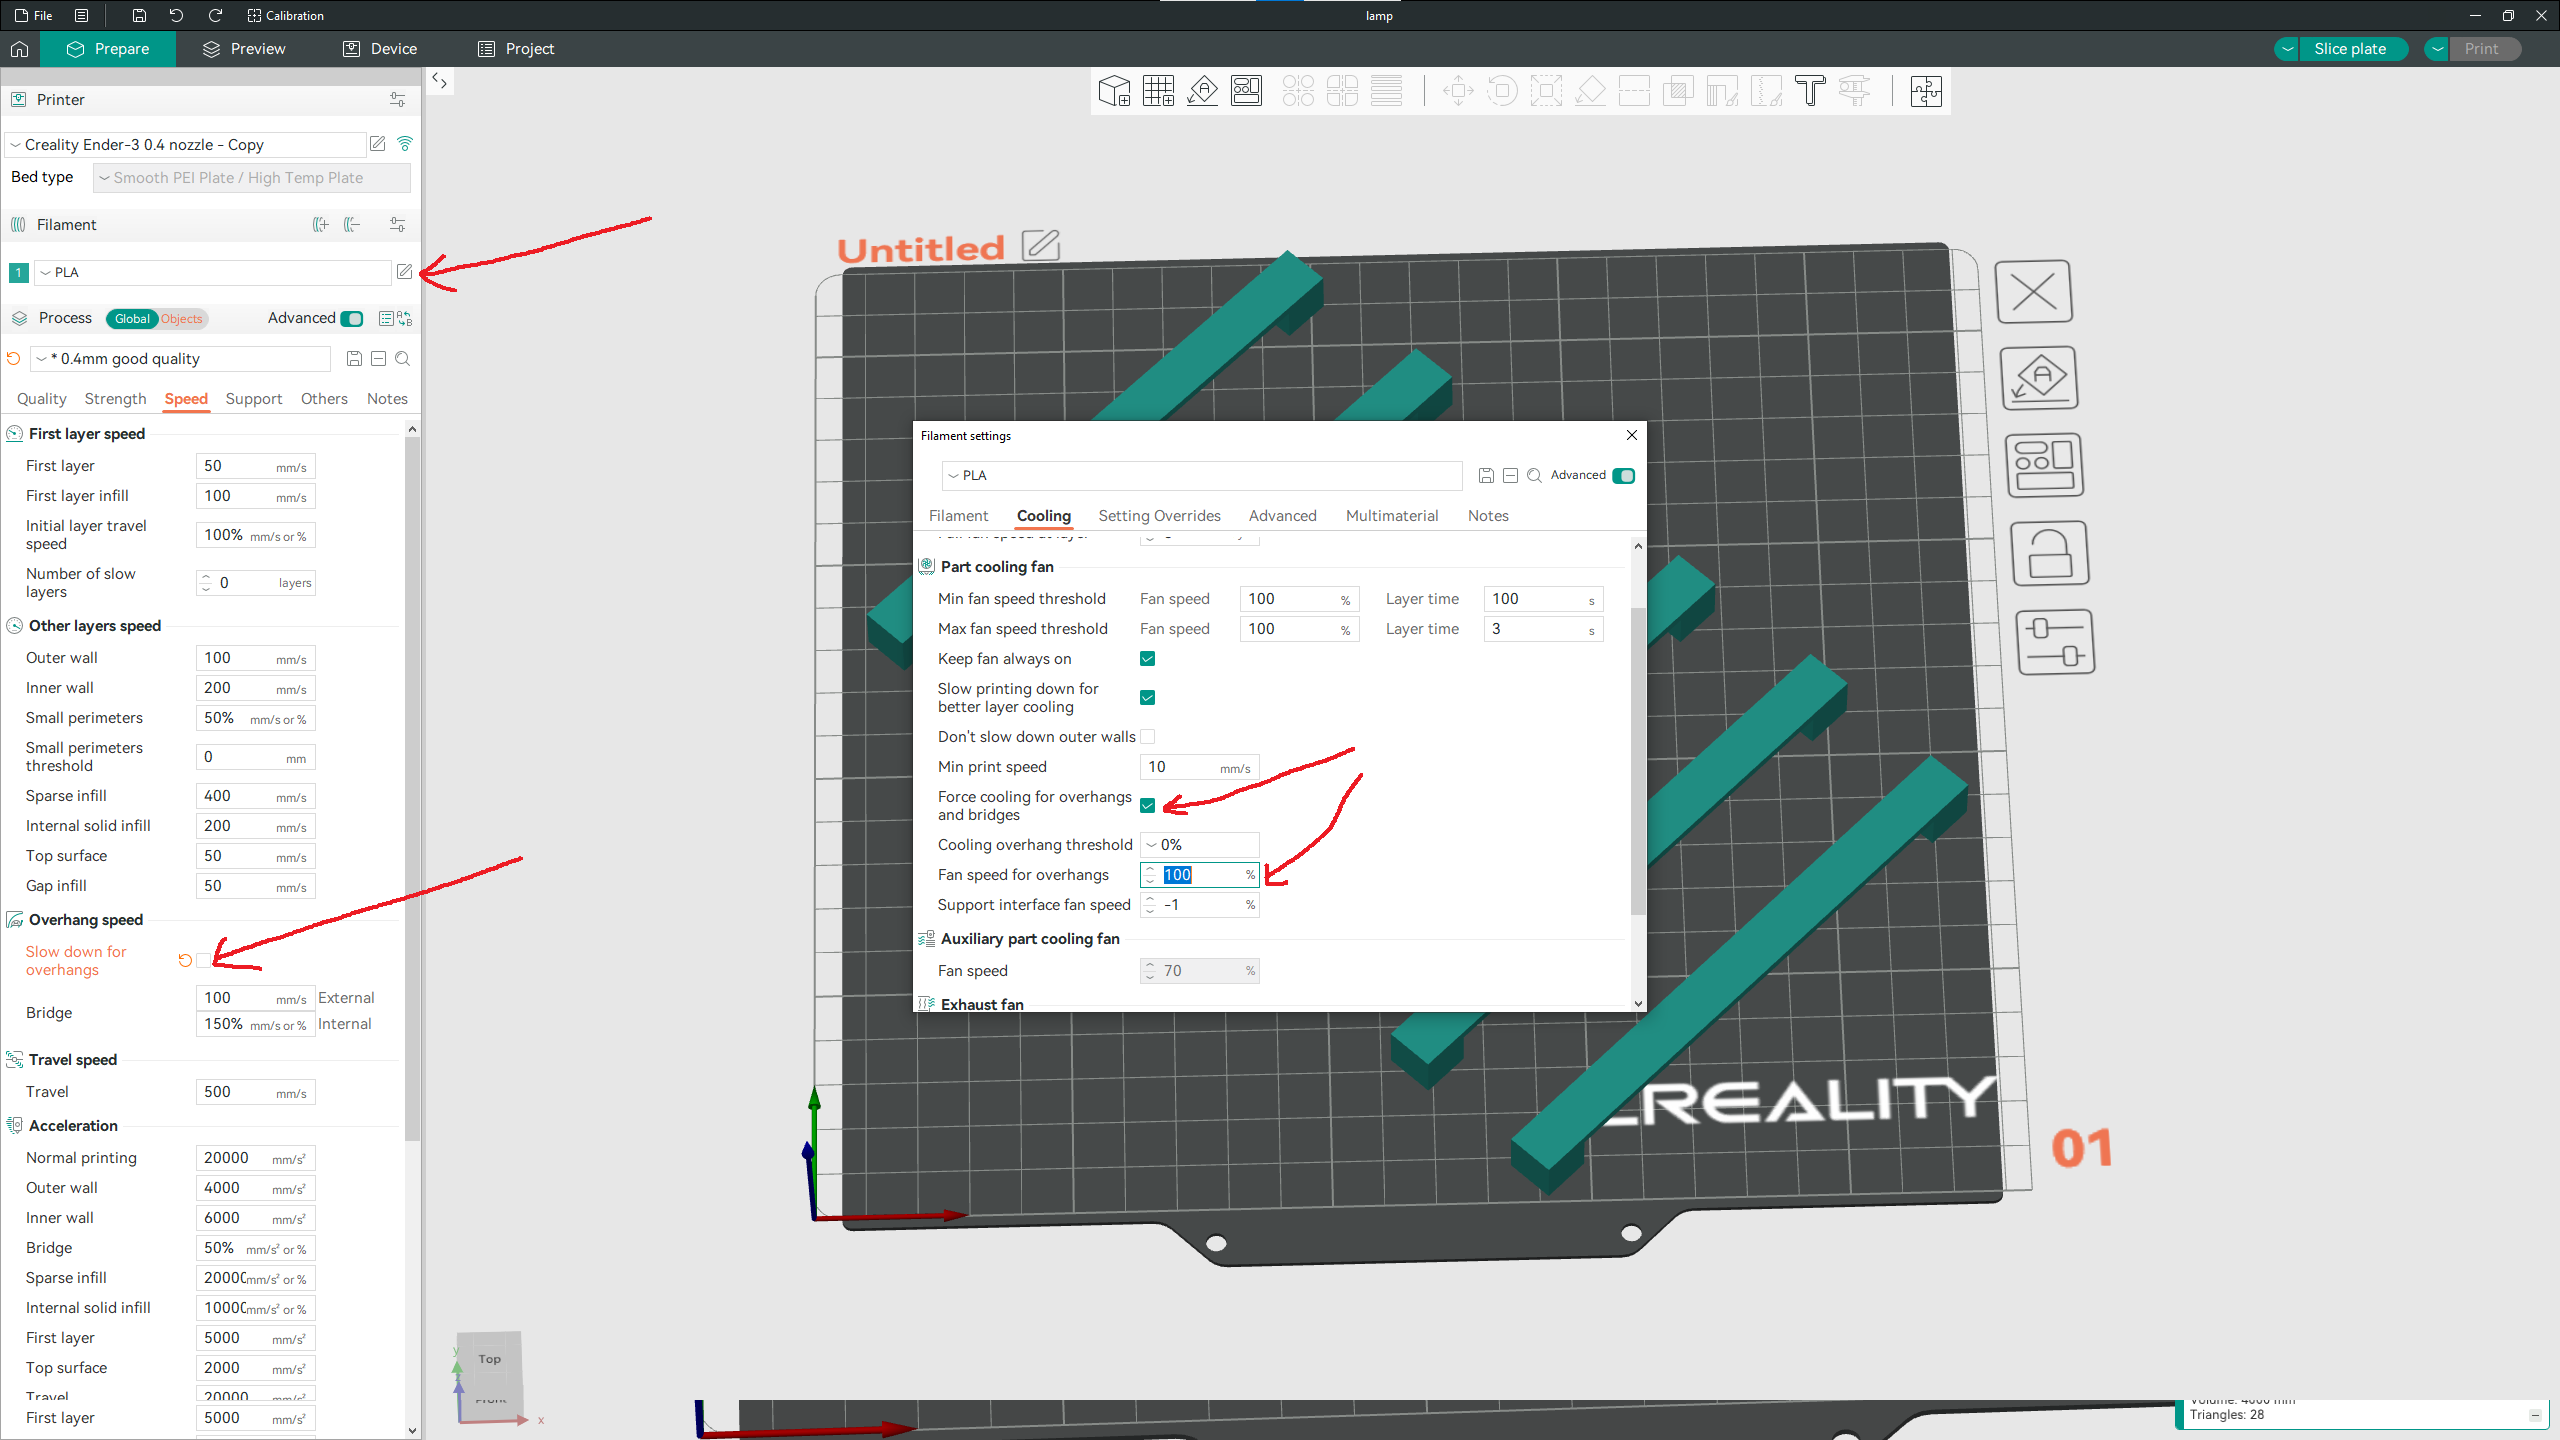
Task: Click the plate settings sliders icon
Action: pos(2056,642)
